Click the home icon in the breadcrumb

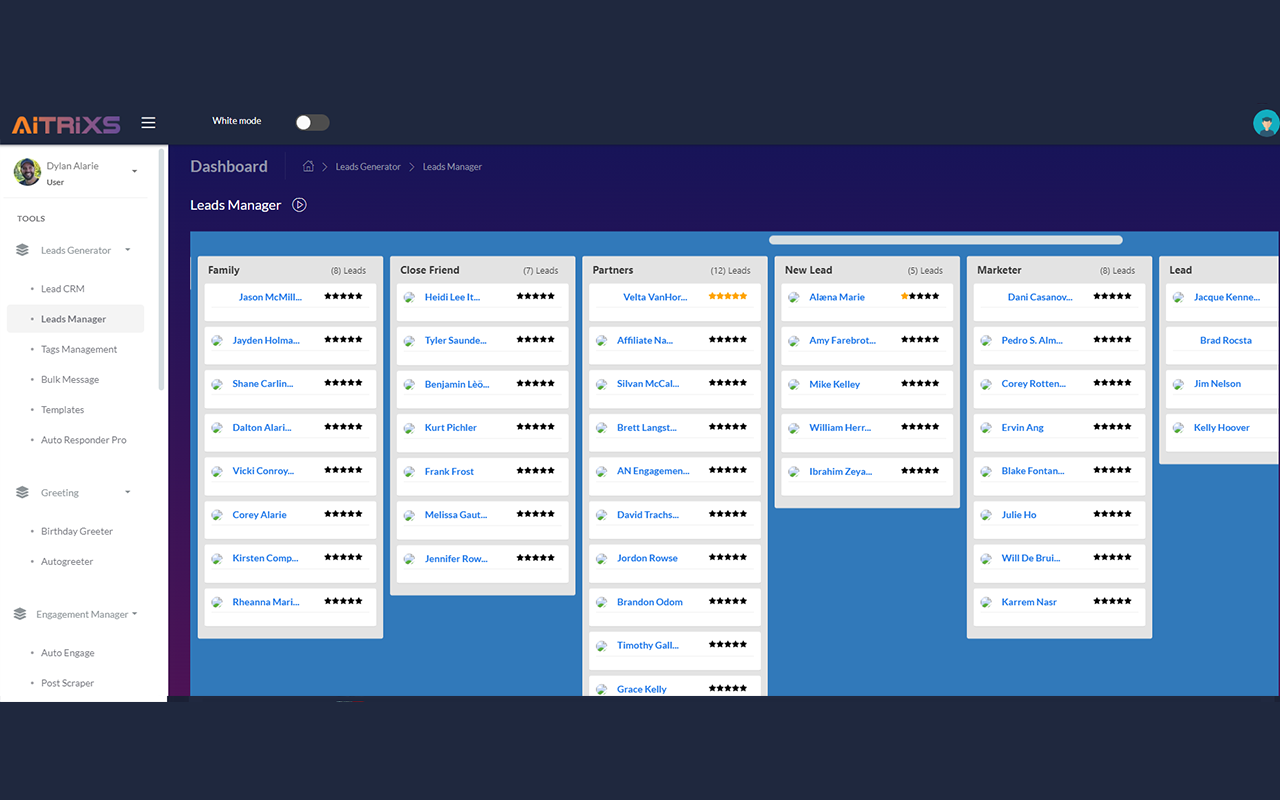point(308,166)
